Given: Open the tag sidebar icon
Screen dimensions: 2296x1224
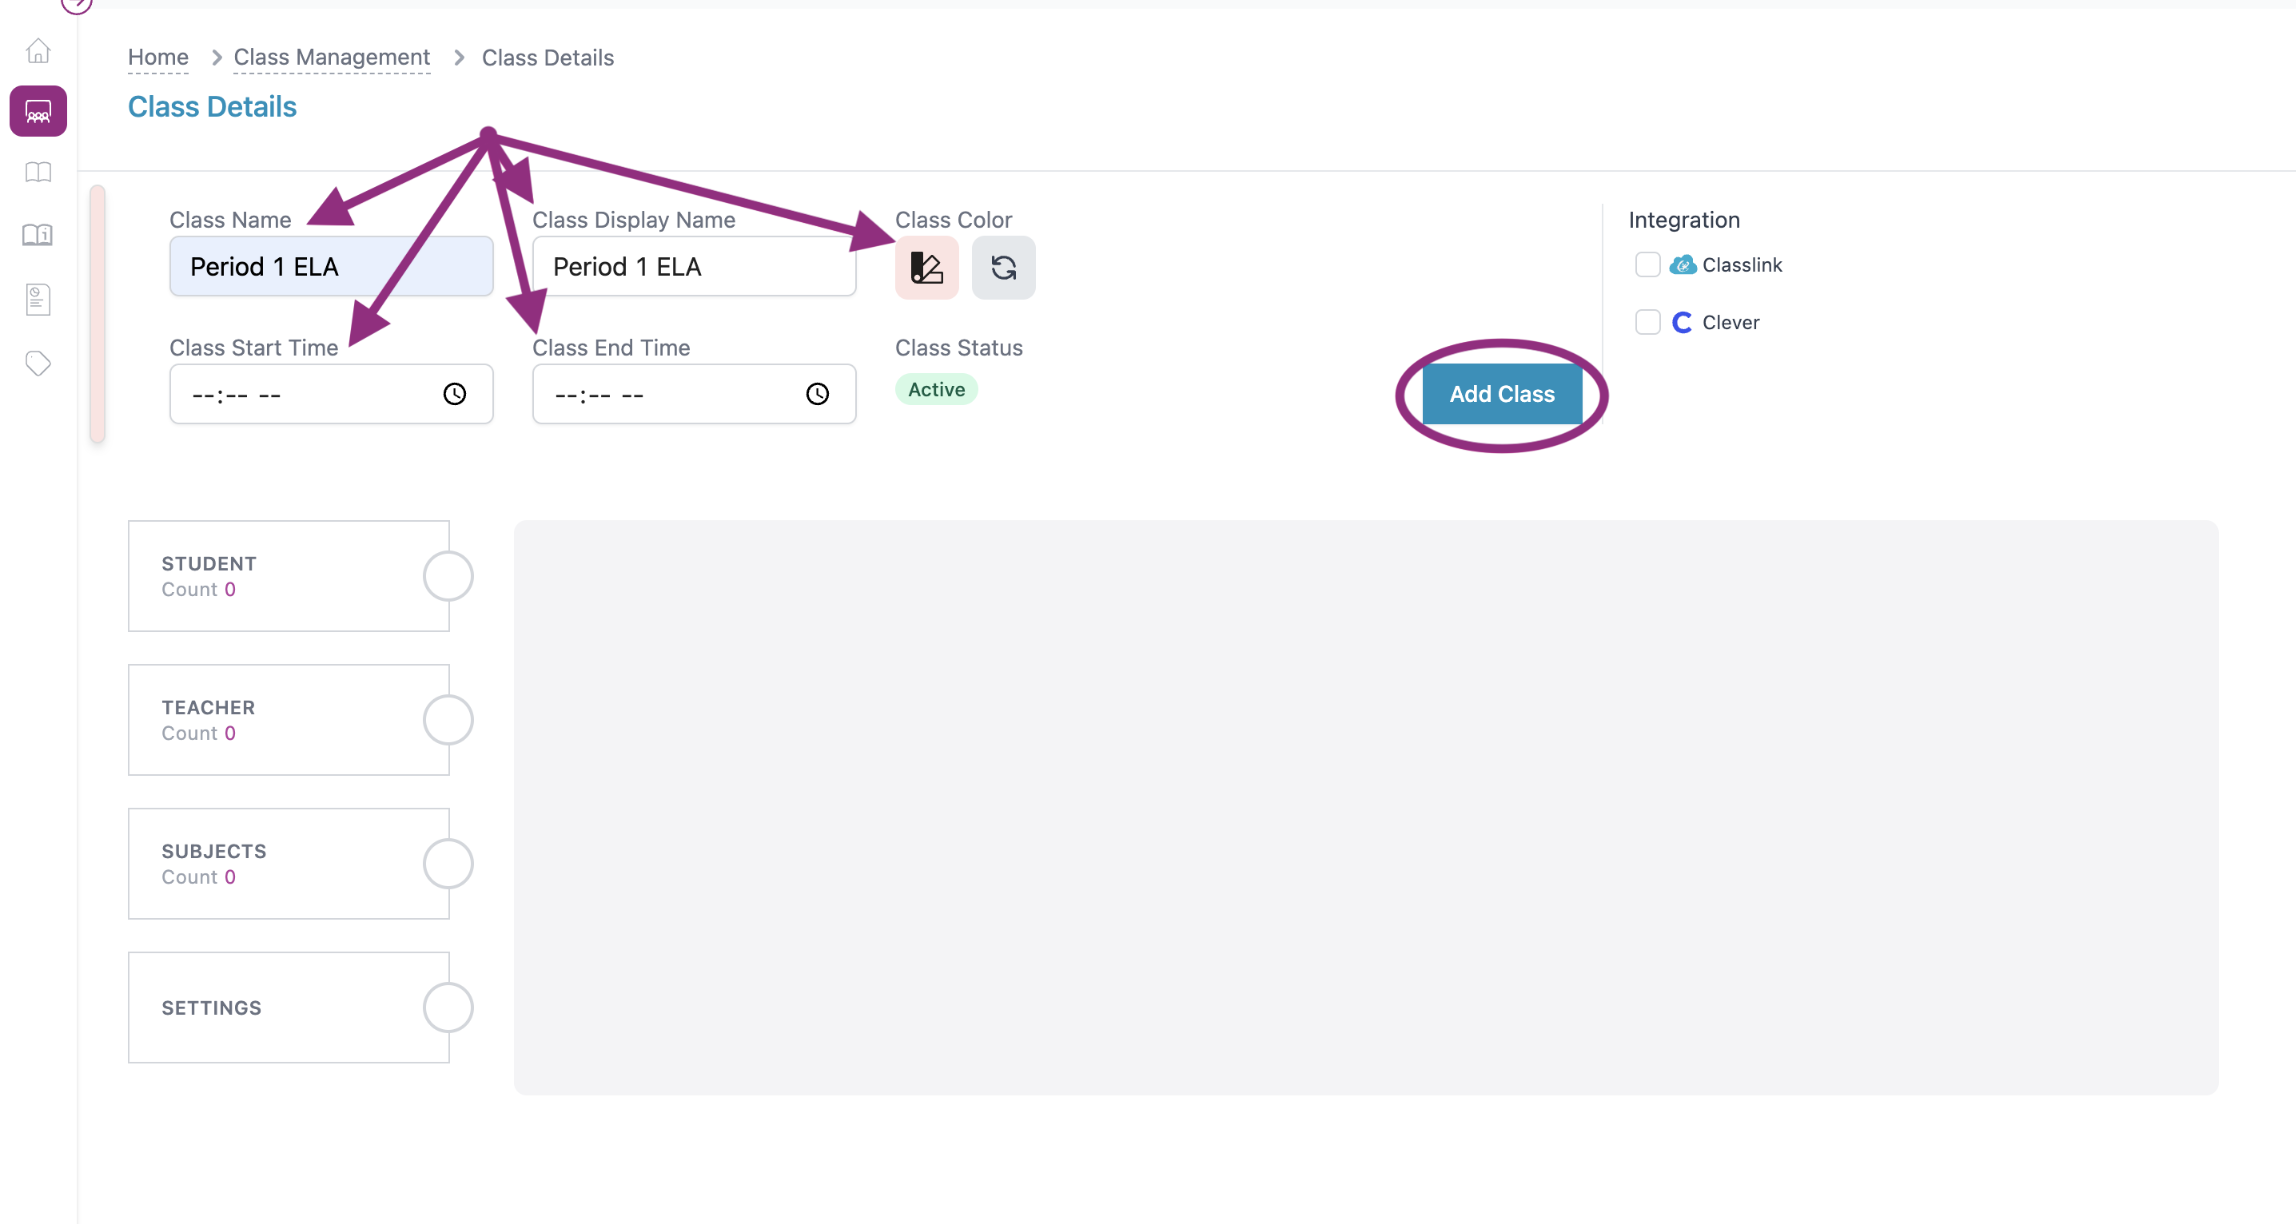Looking at the screenshot, I should [38, 363].
